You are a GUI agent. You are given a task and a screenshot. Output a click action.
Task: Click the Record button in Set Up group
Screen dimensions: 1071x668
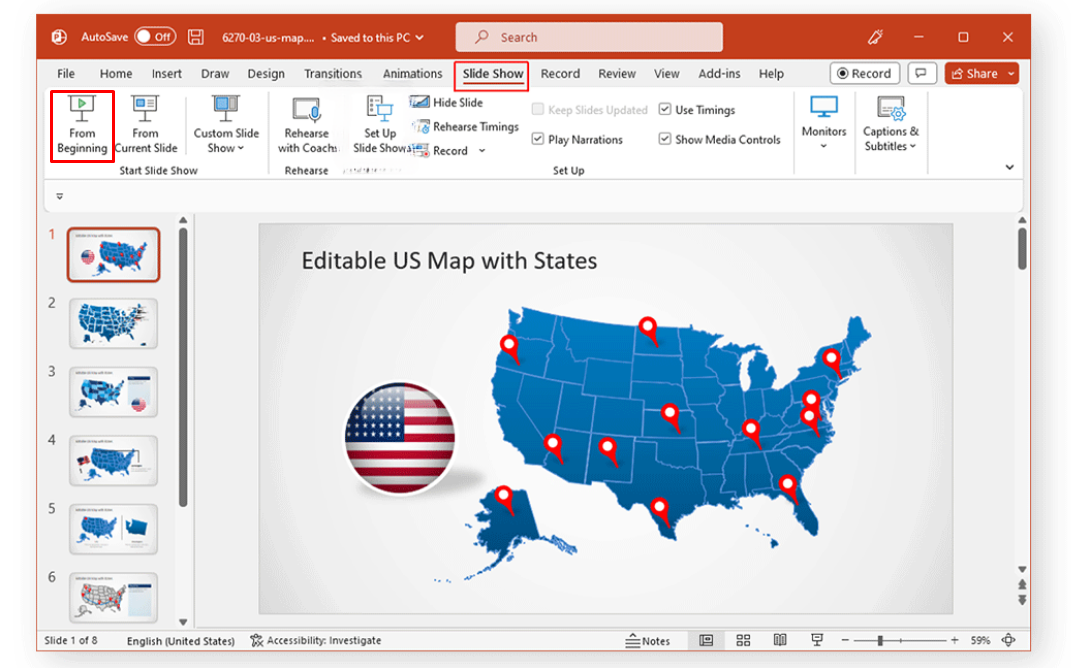point(440,151)
